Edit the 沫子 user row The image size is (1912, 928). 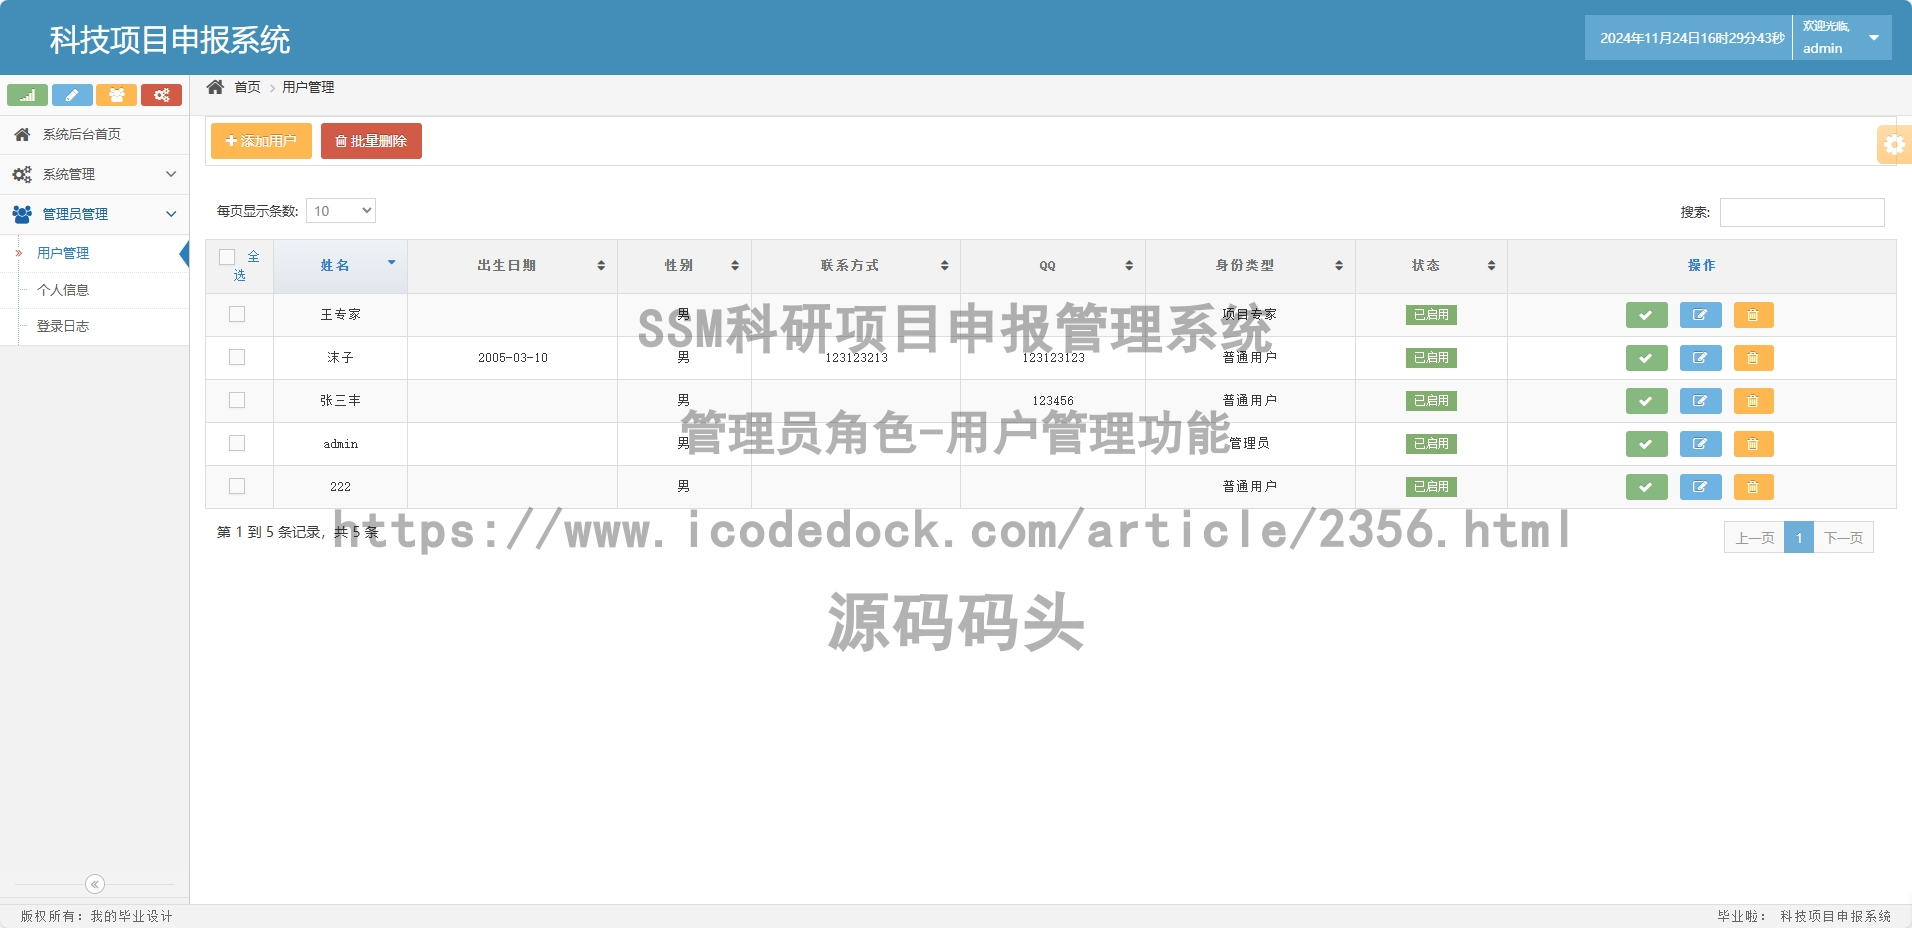(1700, 358)
